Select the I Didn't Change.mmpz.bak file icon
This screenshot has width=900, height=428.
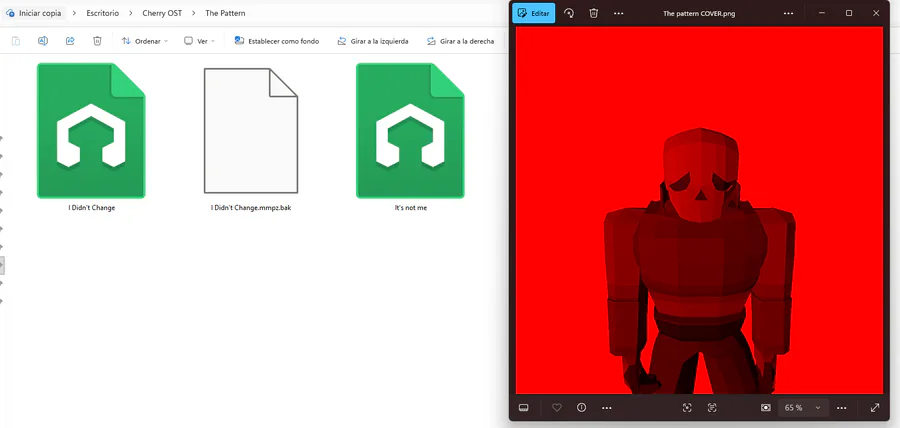click(x=251, y=130)
